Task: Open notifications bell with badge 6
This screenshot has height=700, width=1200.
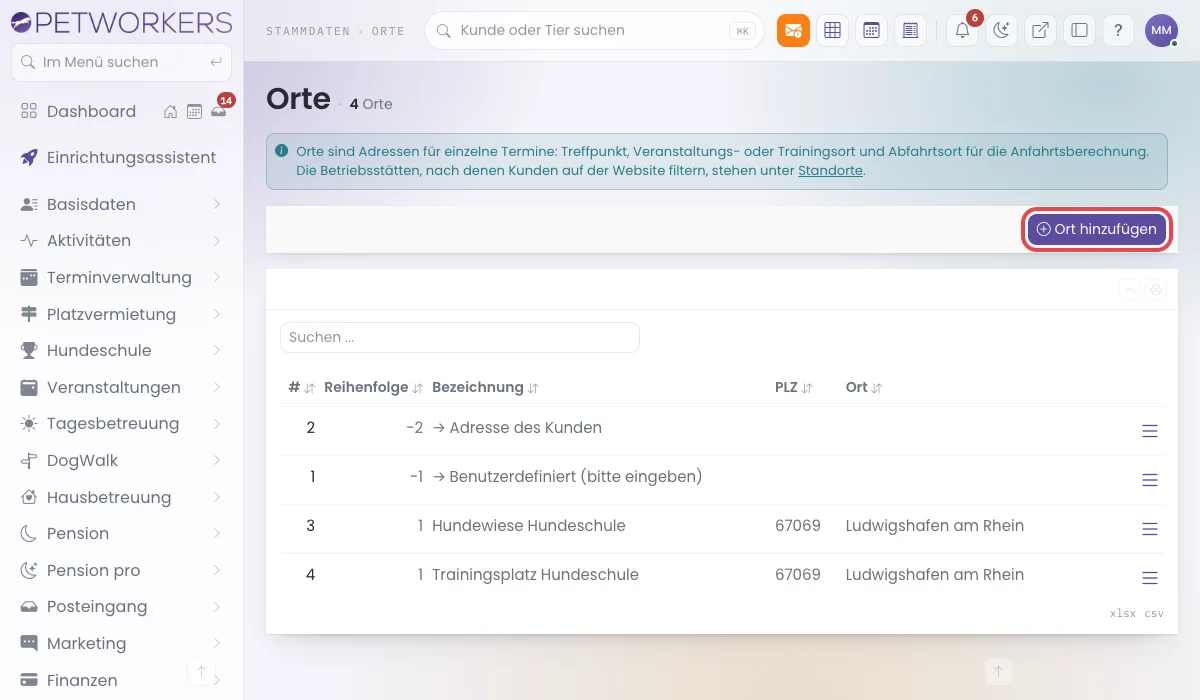Action: pyautogui.click(x=963, y=31)
